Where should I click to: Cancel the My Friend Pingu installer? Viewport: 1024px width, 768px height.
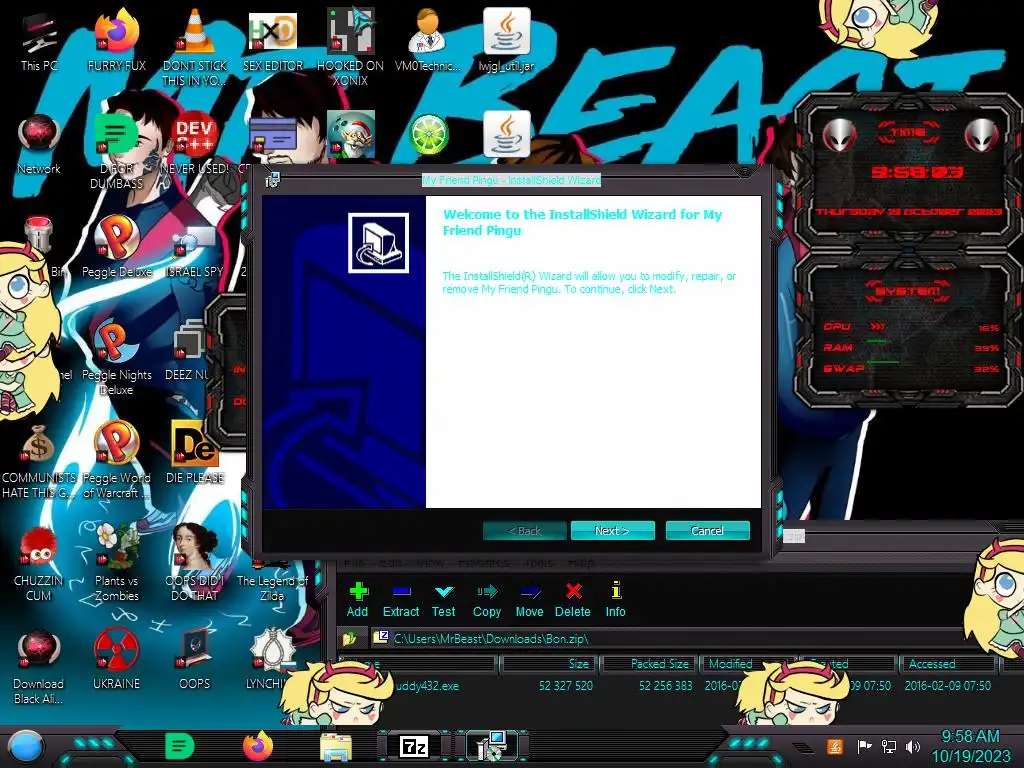707,531
